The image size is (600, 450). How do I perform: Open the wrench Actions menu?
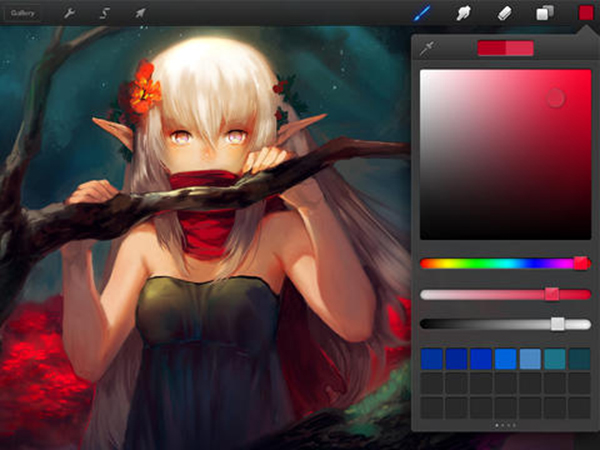[69, 13]
